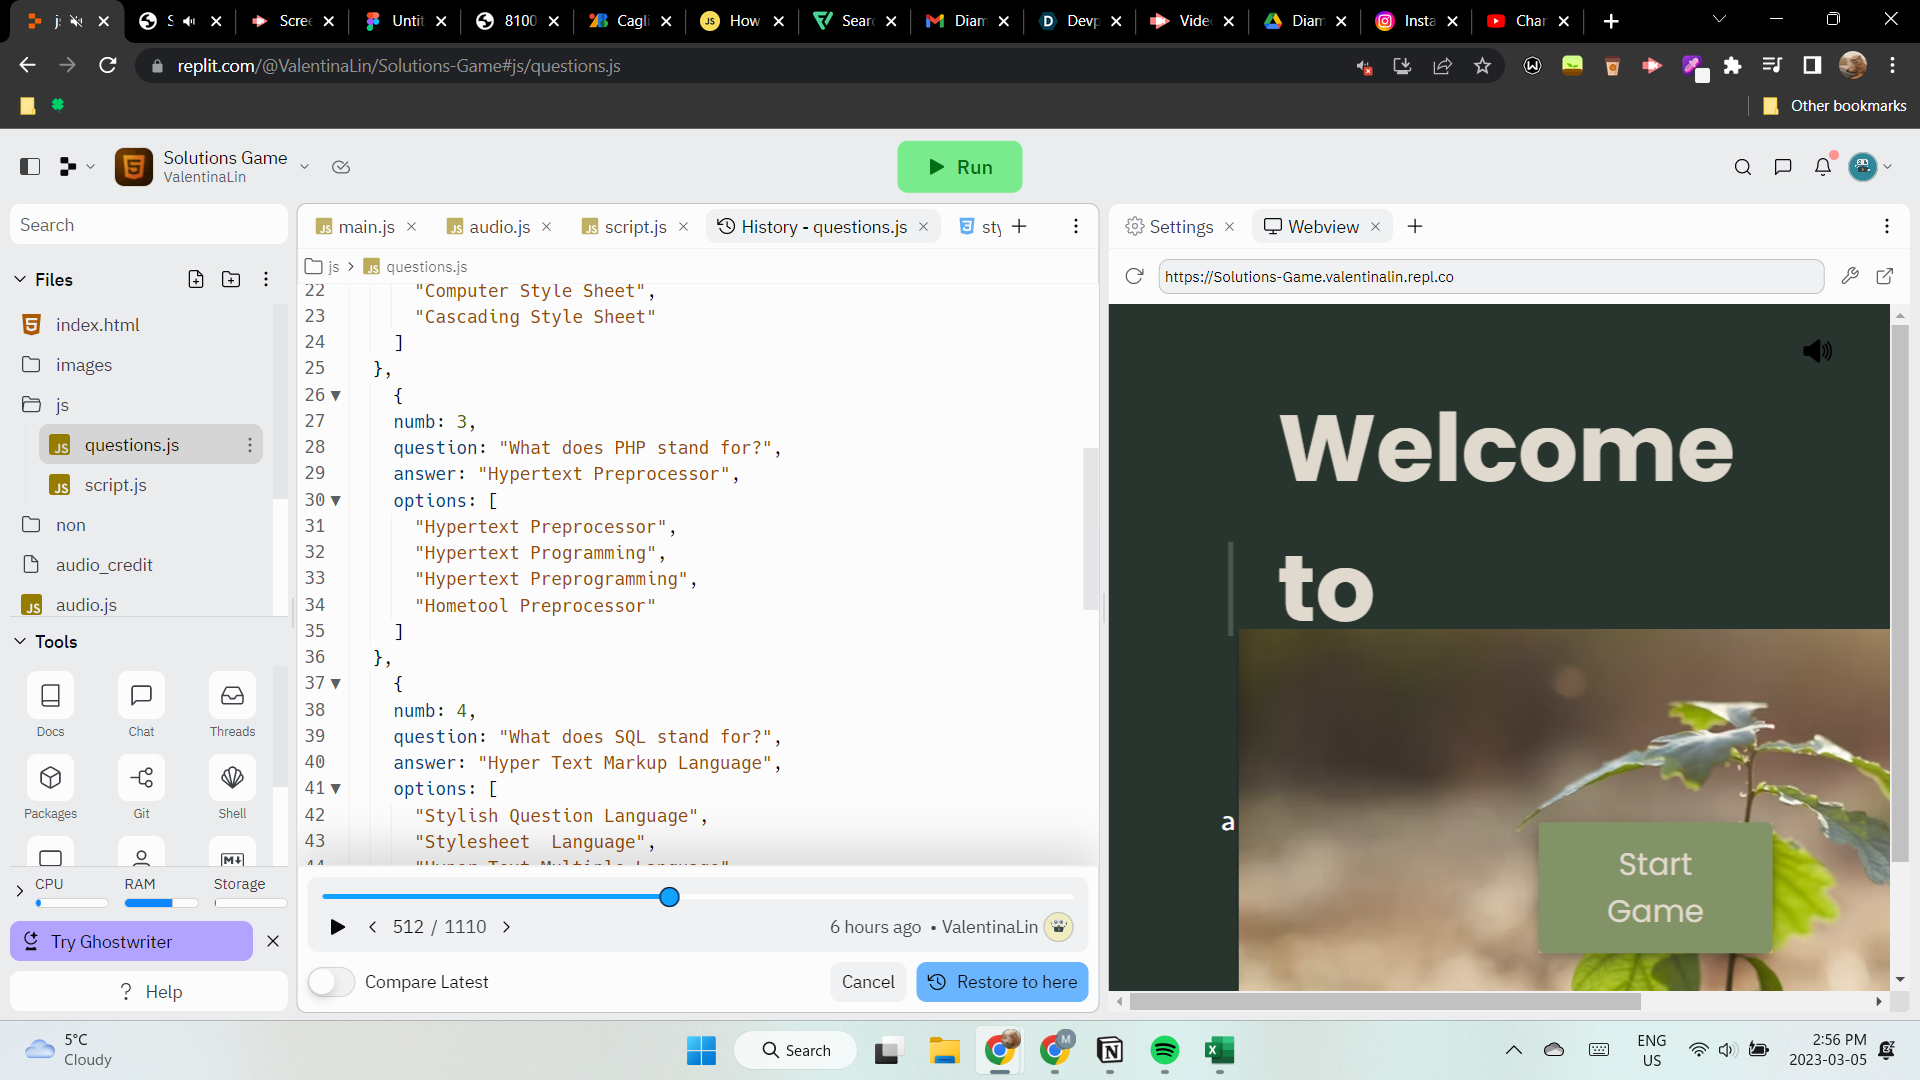Click the new file icon in Files

[x=196, y=279]
